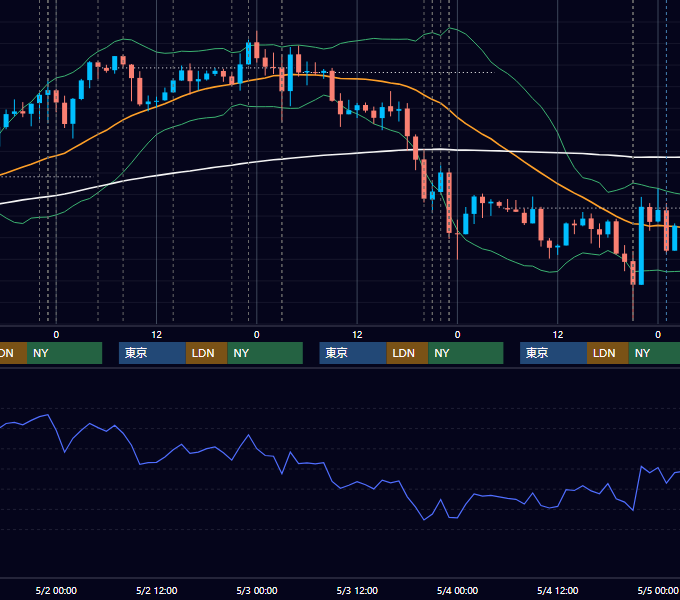Viewport: 680px width, 600px height.
Task: Select the 東京 session block over 5/2 12:00
Action: [x=152, y=353]
